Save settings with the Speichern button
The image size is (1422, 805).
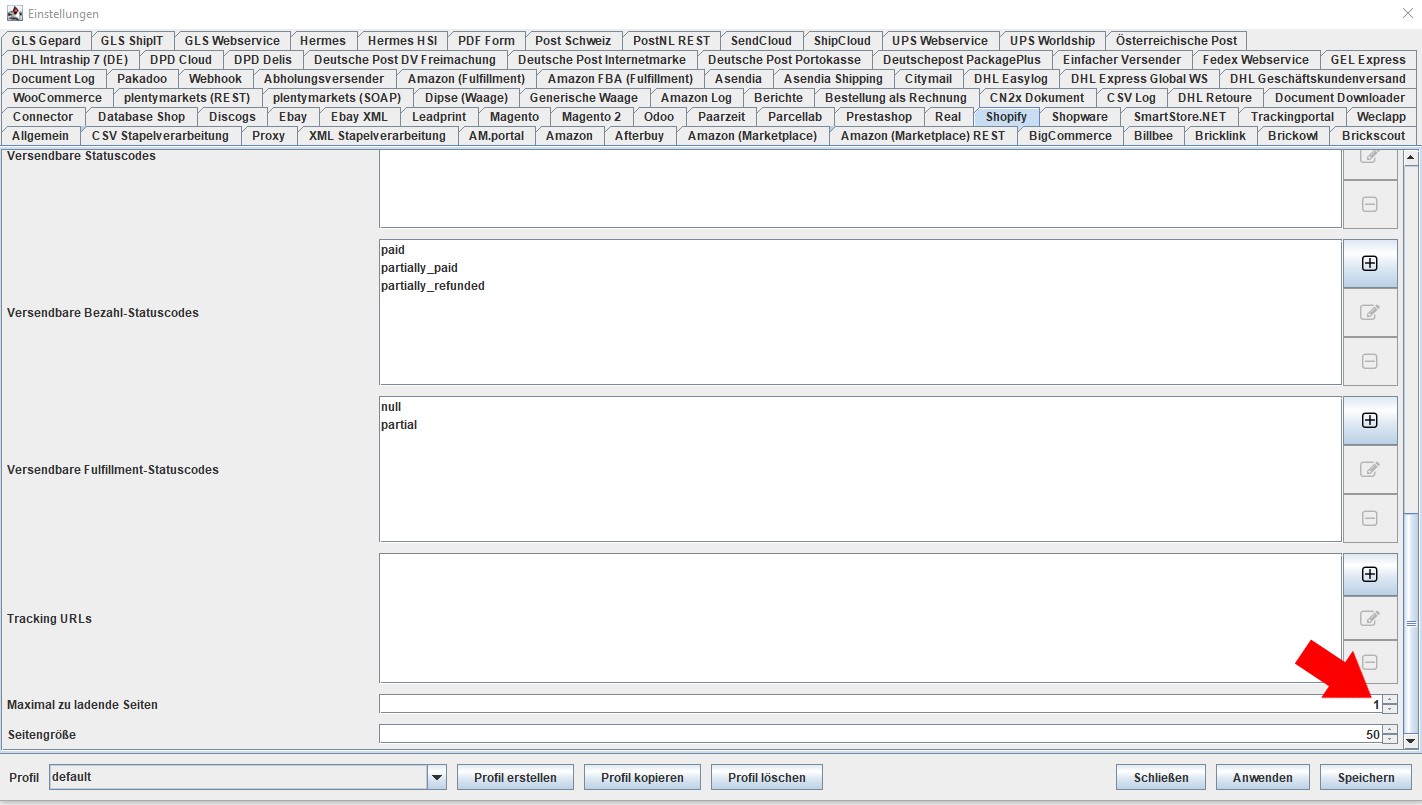click(1366, 777)
